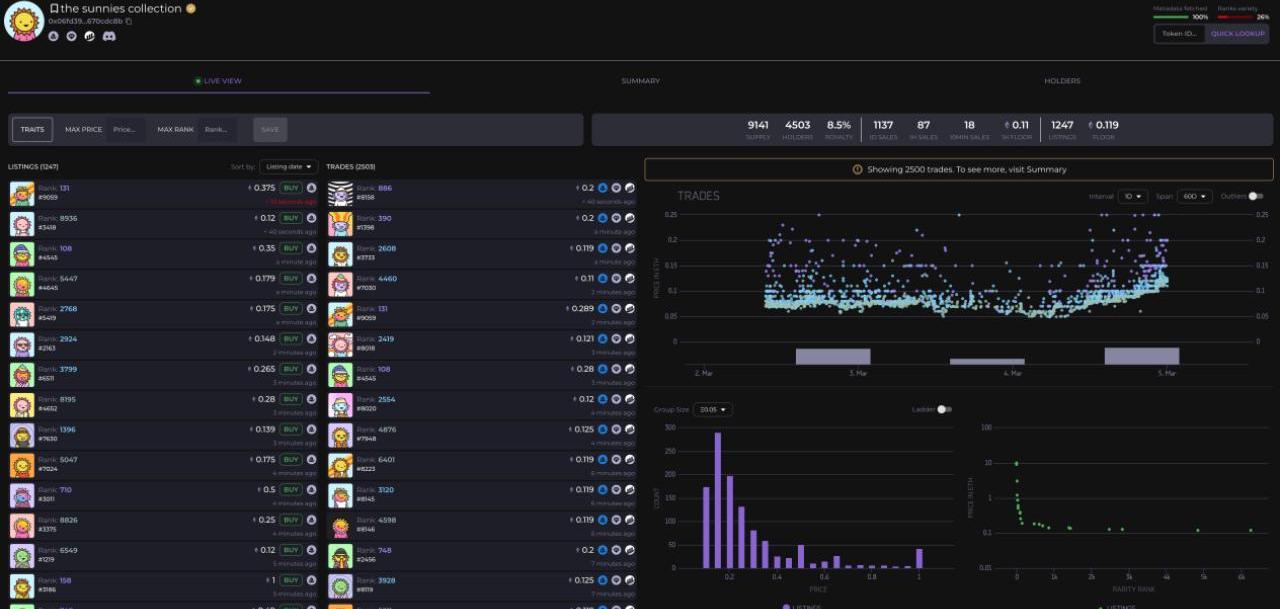Toggle the Outliers switch on the trades chart

(x=1255, y=196)
